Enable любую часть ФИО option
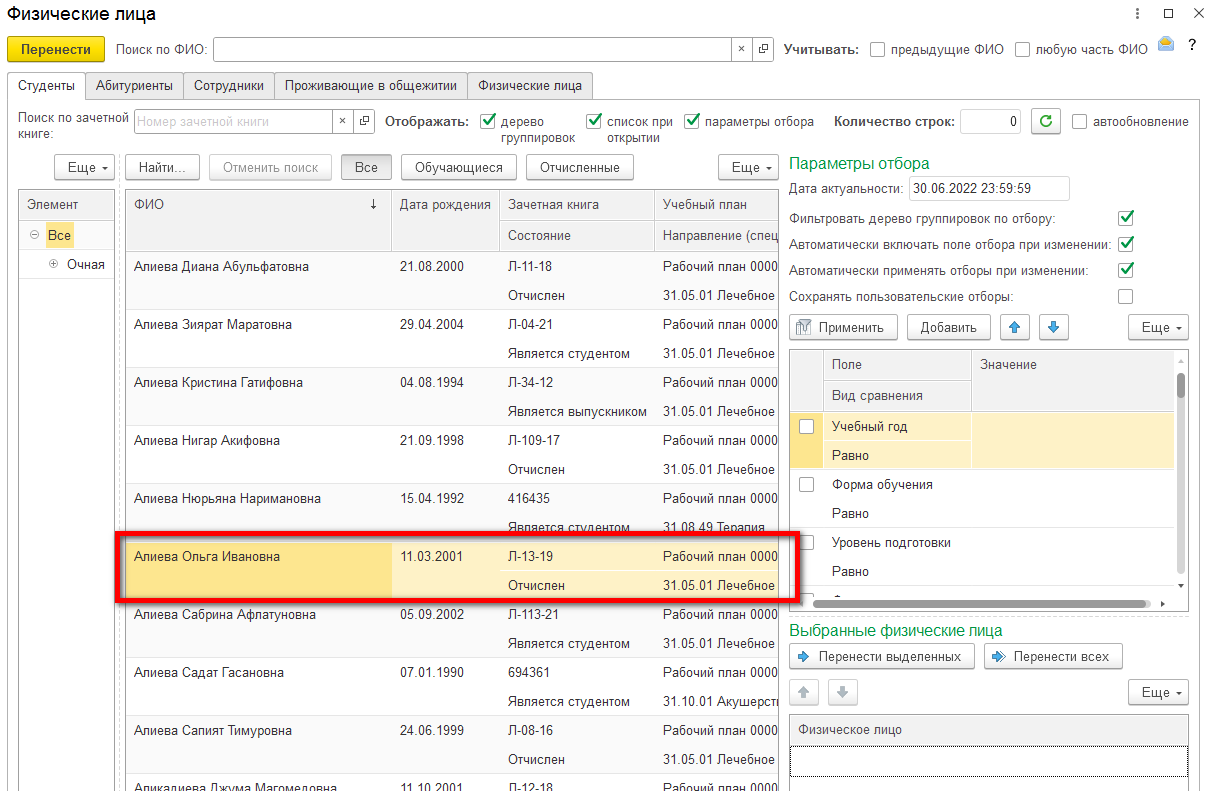The image size is (1207, 791). 1022,49
